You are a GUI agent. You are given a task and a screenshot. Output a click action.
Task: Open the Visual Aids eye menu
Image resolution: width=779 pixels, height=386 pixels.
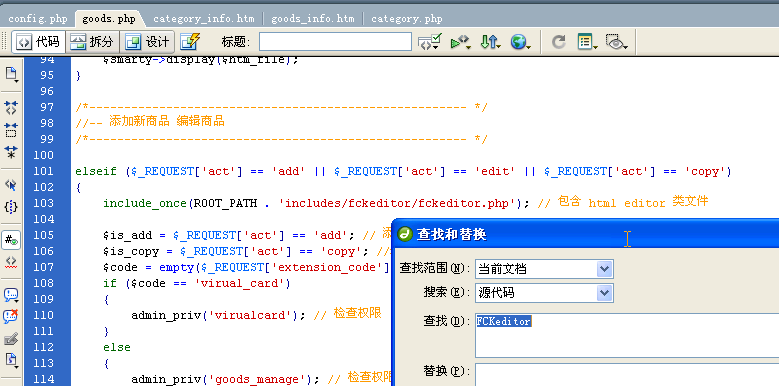coord(617,42)
